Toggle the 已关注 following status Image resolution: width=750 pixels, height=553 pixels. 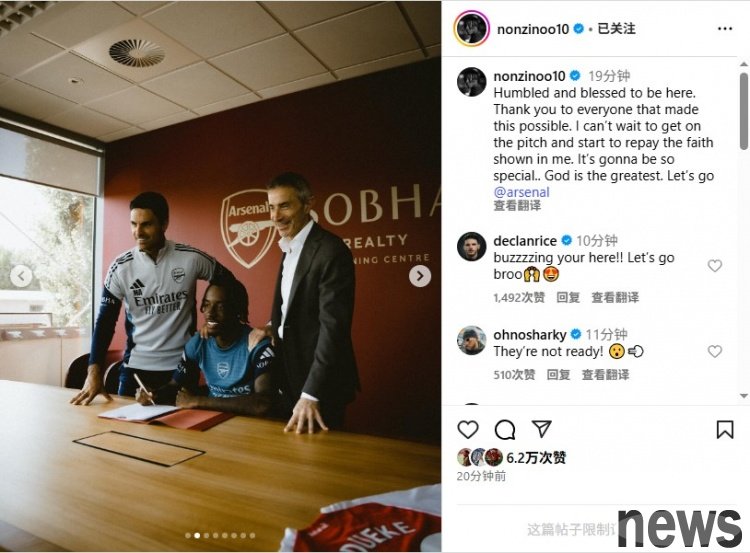[616, 29]
